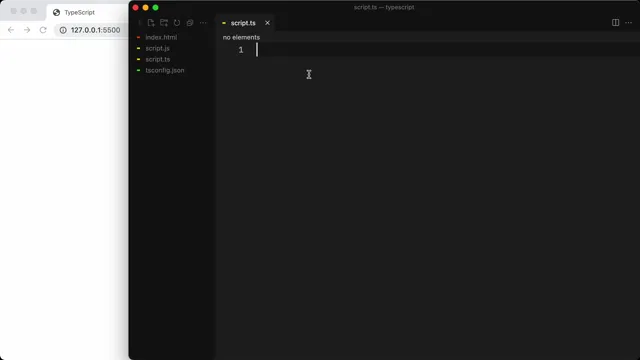Open explorer more actions ellipsis menu
The image size is (640, 360).
click(203, 23)
